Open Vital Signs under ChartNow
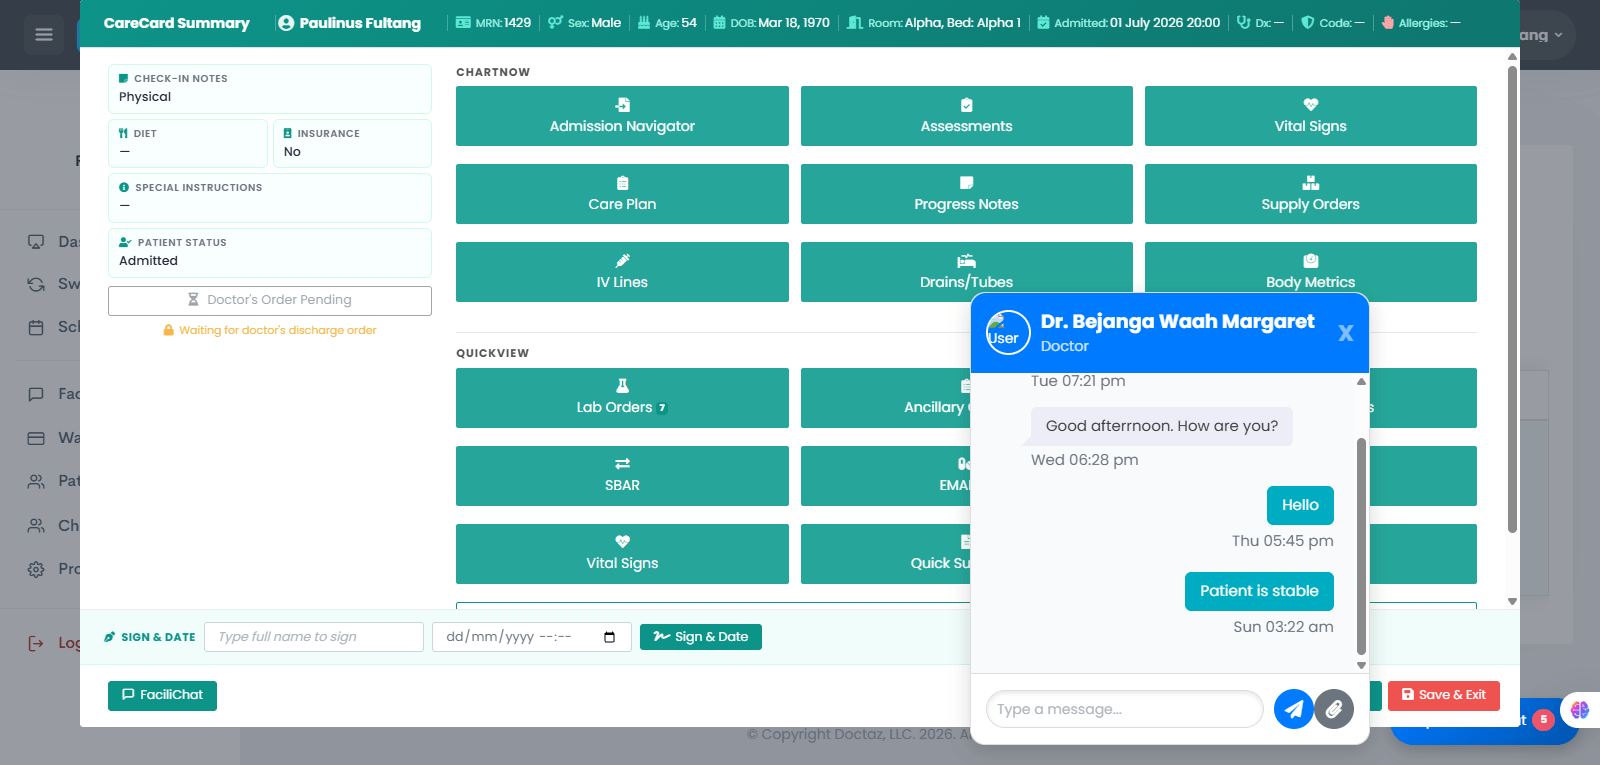 tap(1310, 116)
